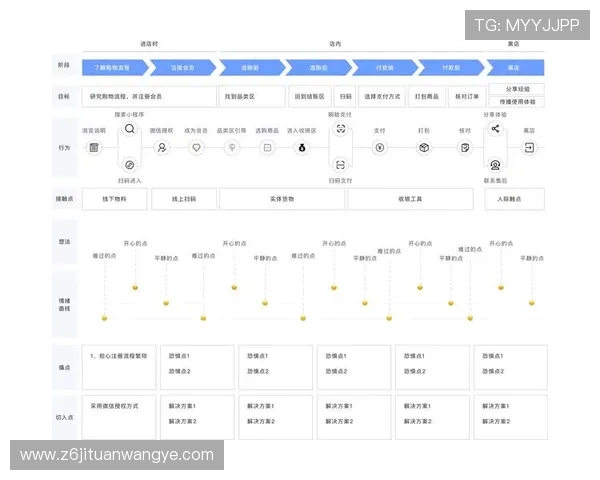Click the 收银工具 touchpoint box
The height and width of the screenshot is (480, 600).
click(410, 199)
